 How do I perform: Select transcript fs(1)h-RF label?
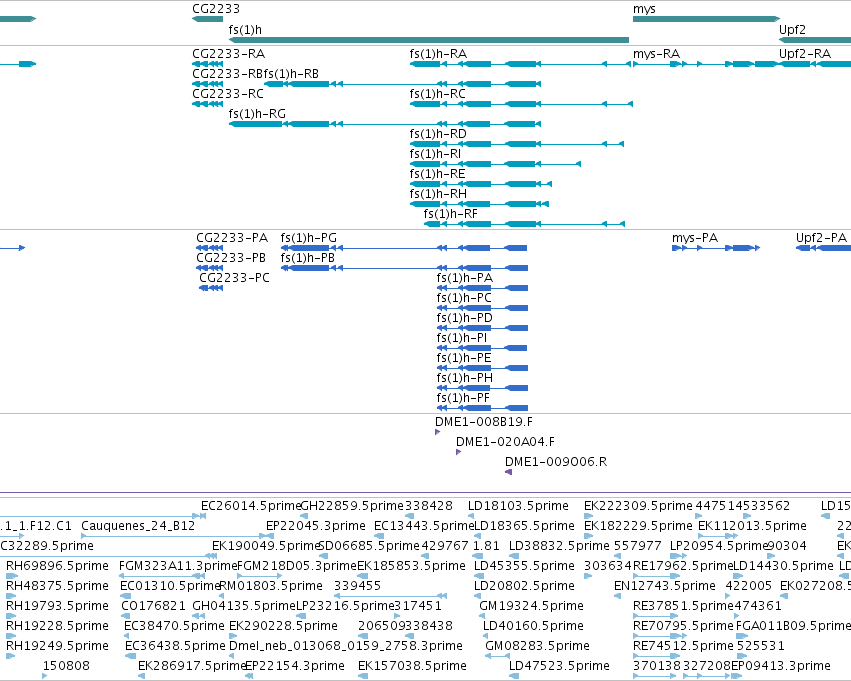(x=450, y=214)
